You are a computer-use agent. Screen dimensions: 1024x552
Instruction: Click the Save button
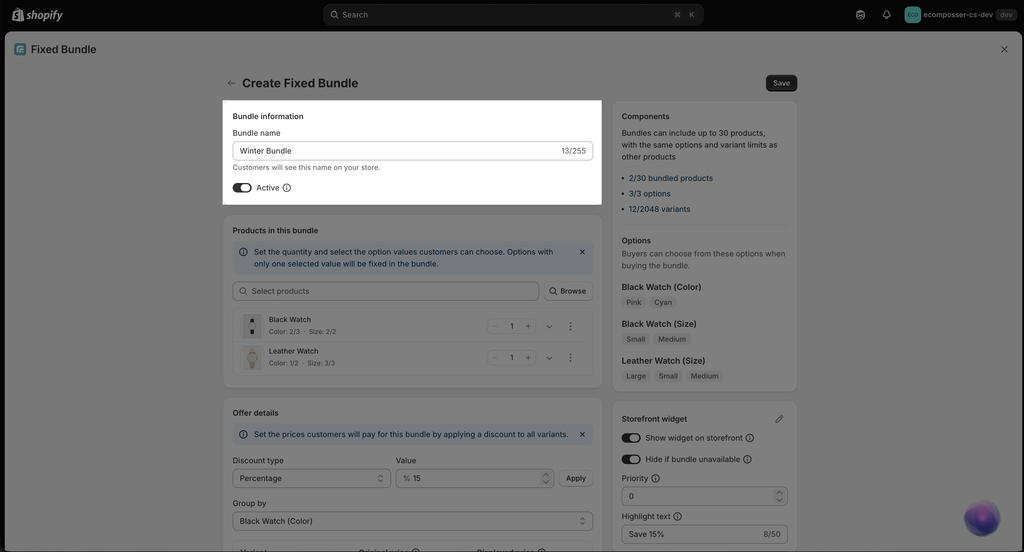[781, 83]
